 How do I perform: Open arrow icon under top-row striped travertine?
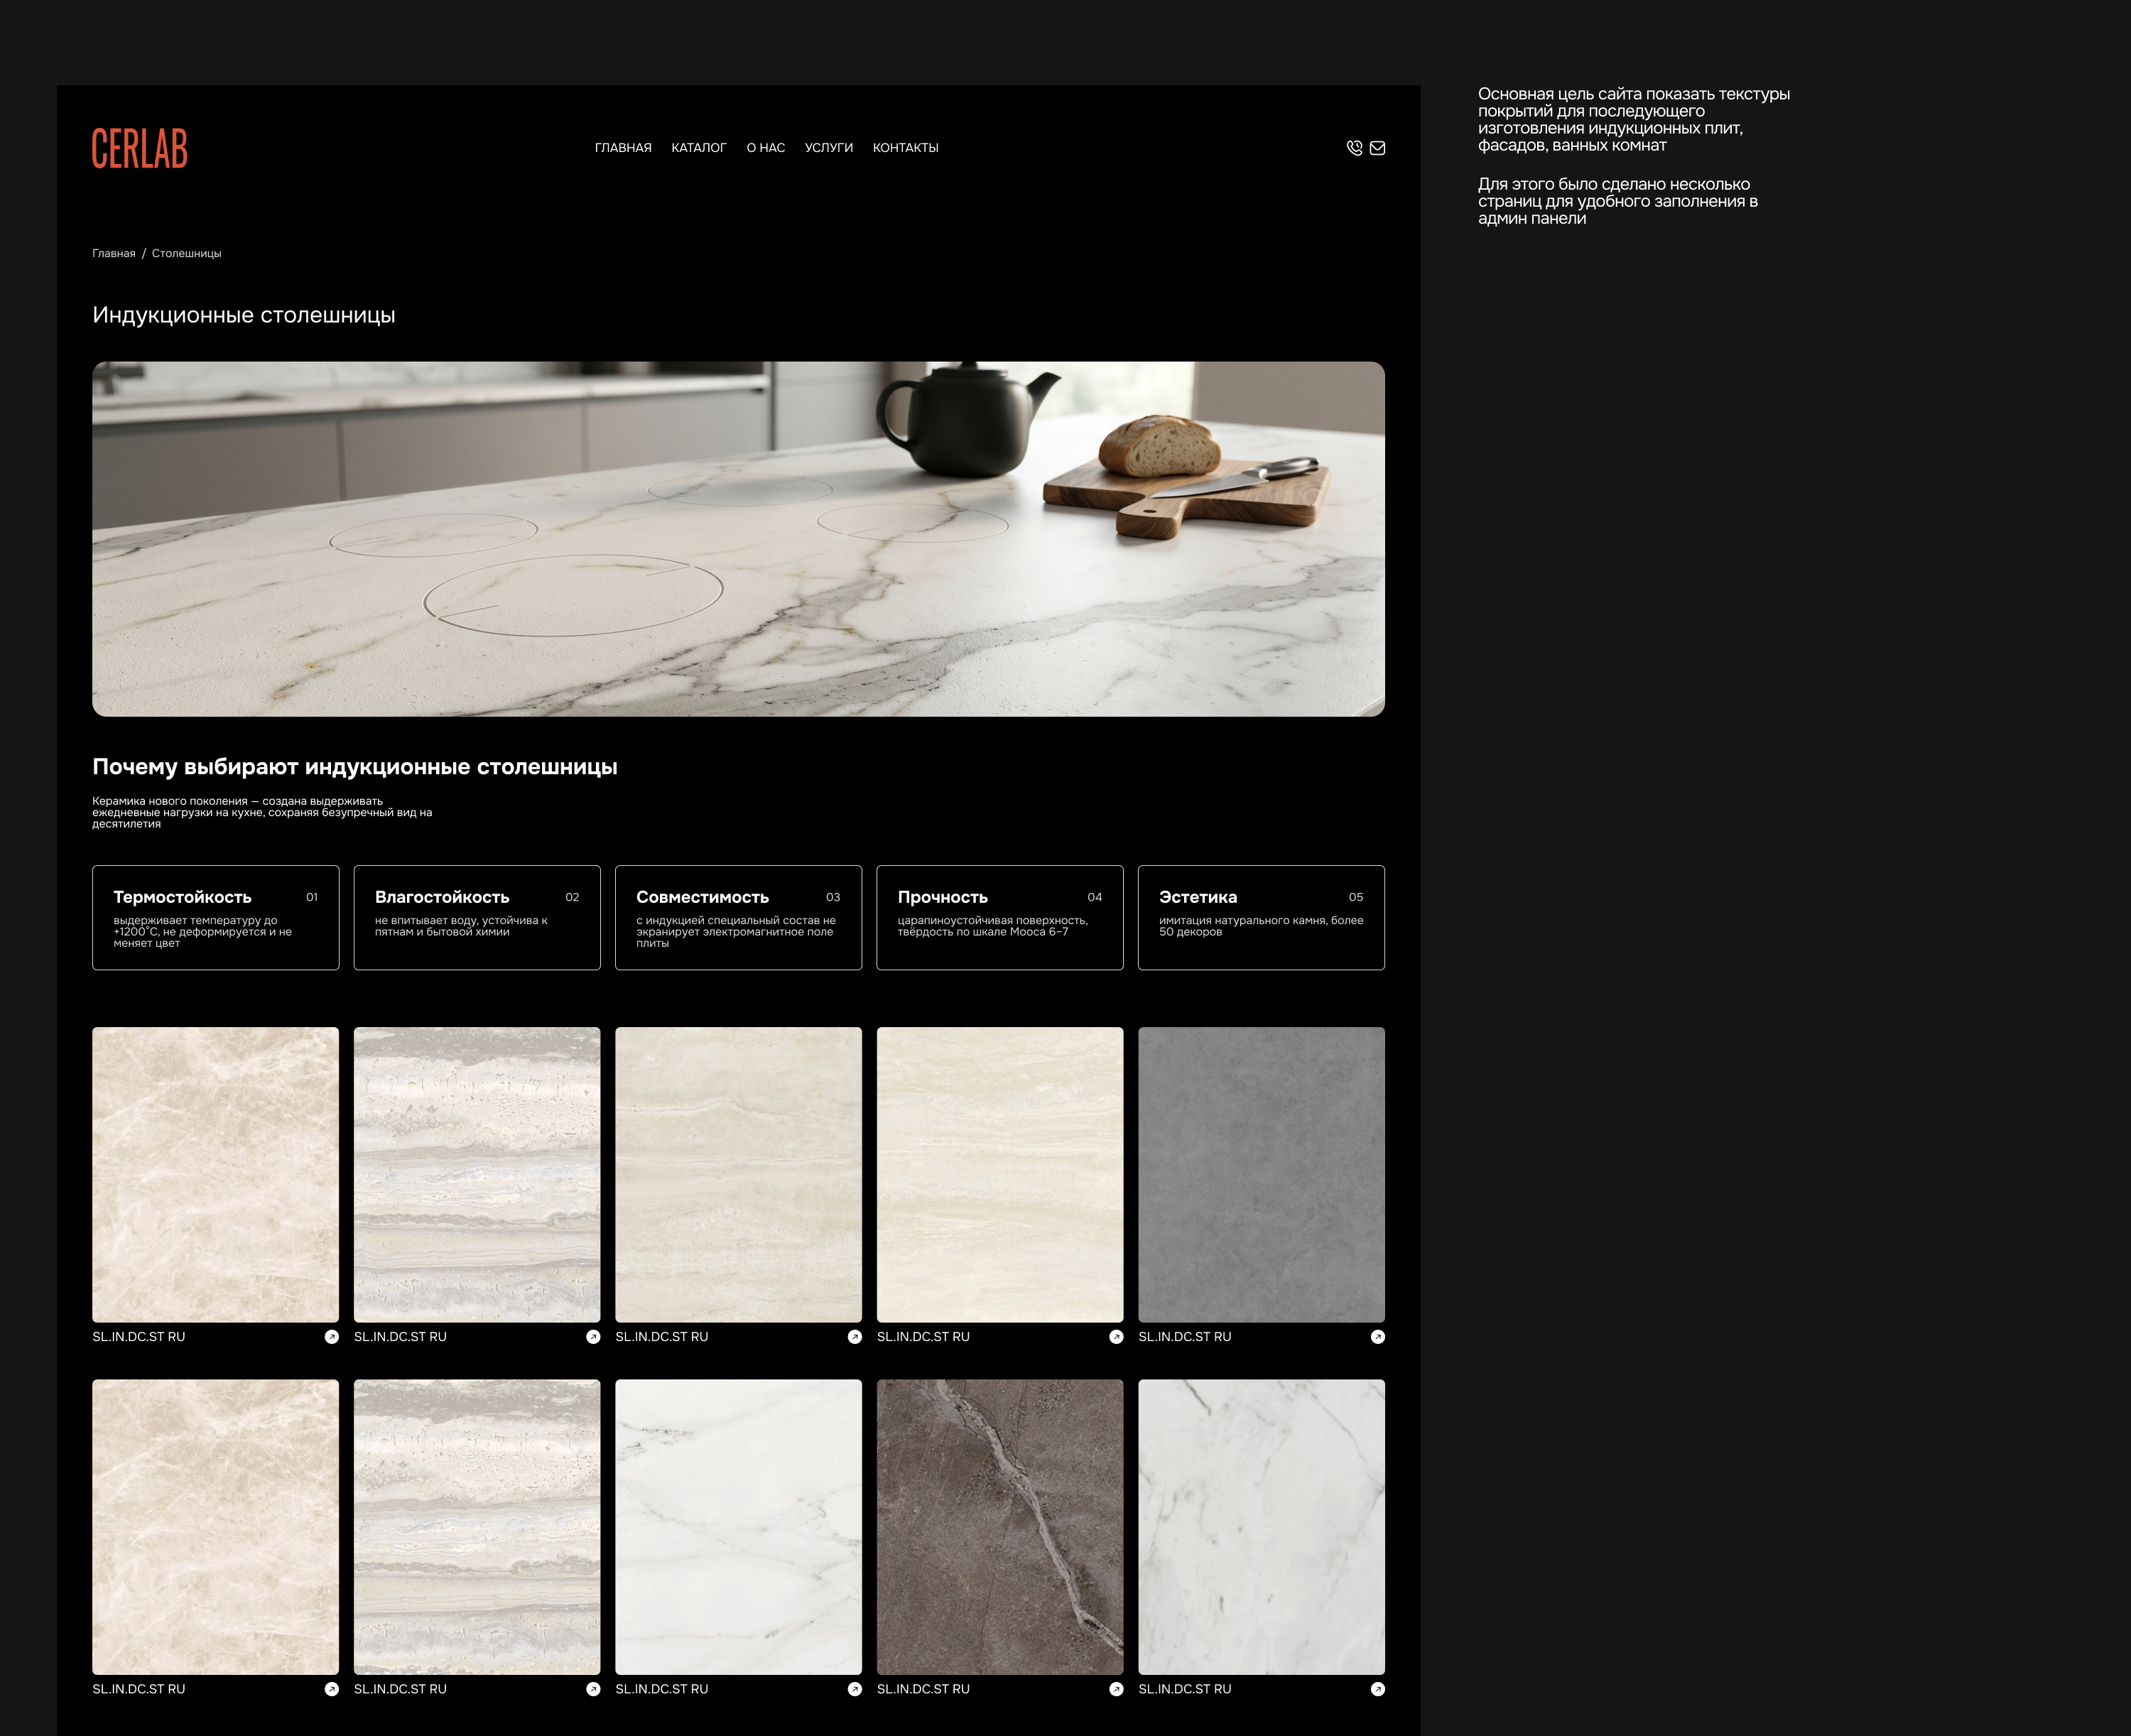pos(593,1337)
